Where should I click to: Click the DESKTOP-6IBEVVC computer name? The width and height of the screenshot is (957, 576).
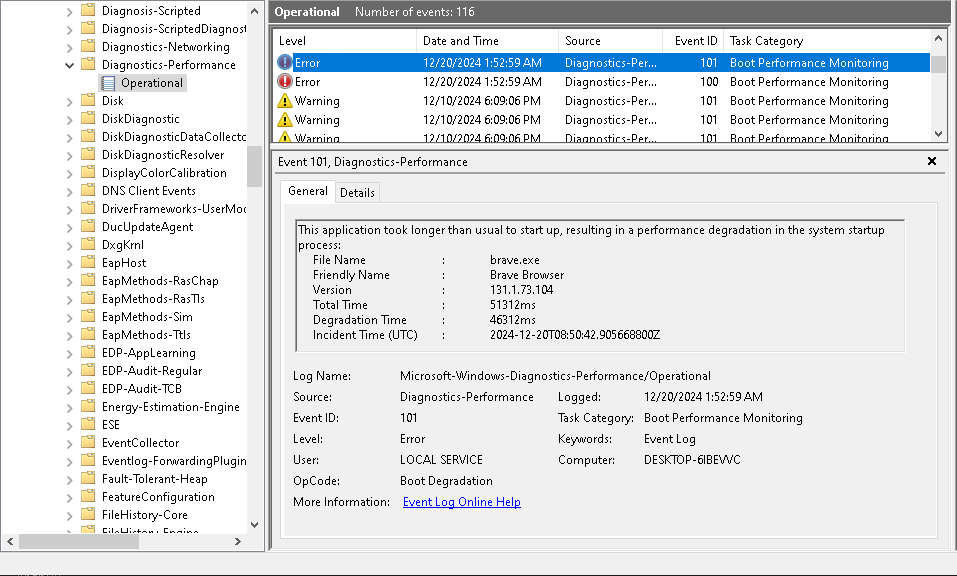click(x=692, y=459)
